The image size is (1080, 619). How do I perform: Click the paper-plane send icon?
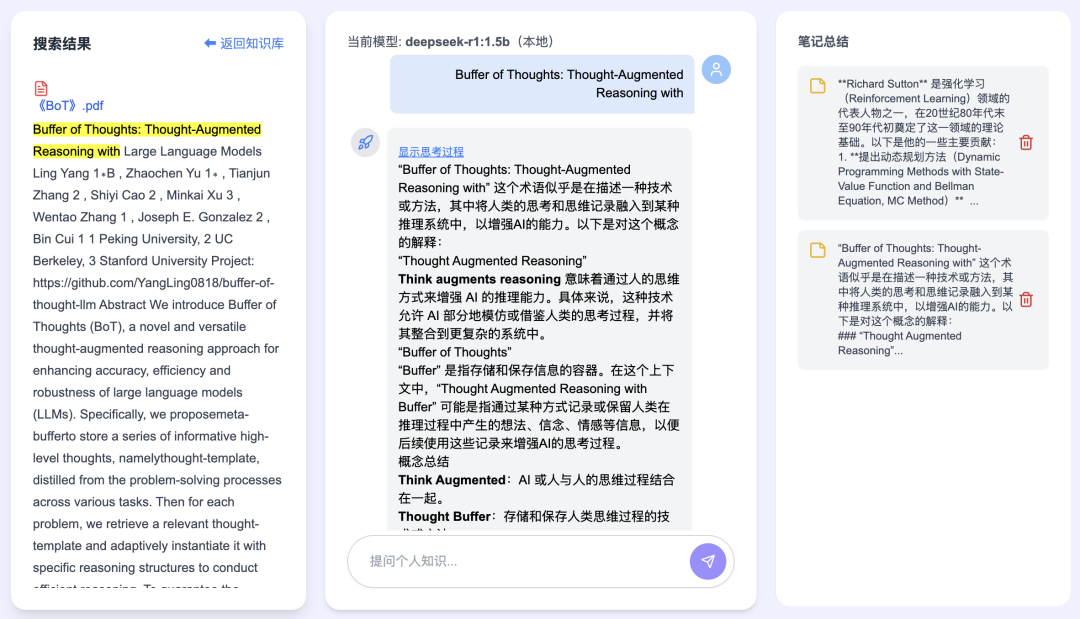[708, 561]
